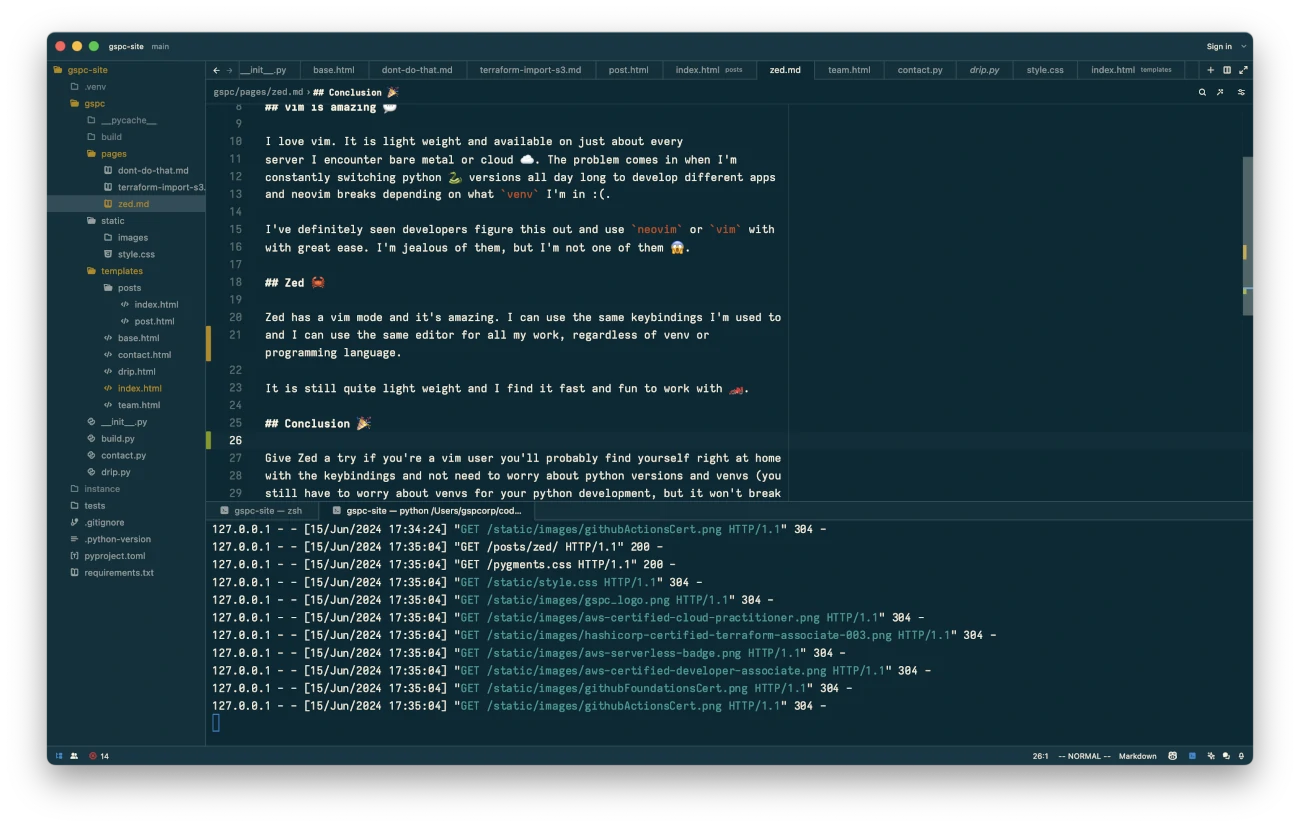
Task: Expand the tests folder
Action: pos(94,506)
